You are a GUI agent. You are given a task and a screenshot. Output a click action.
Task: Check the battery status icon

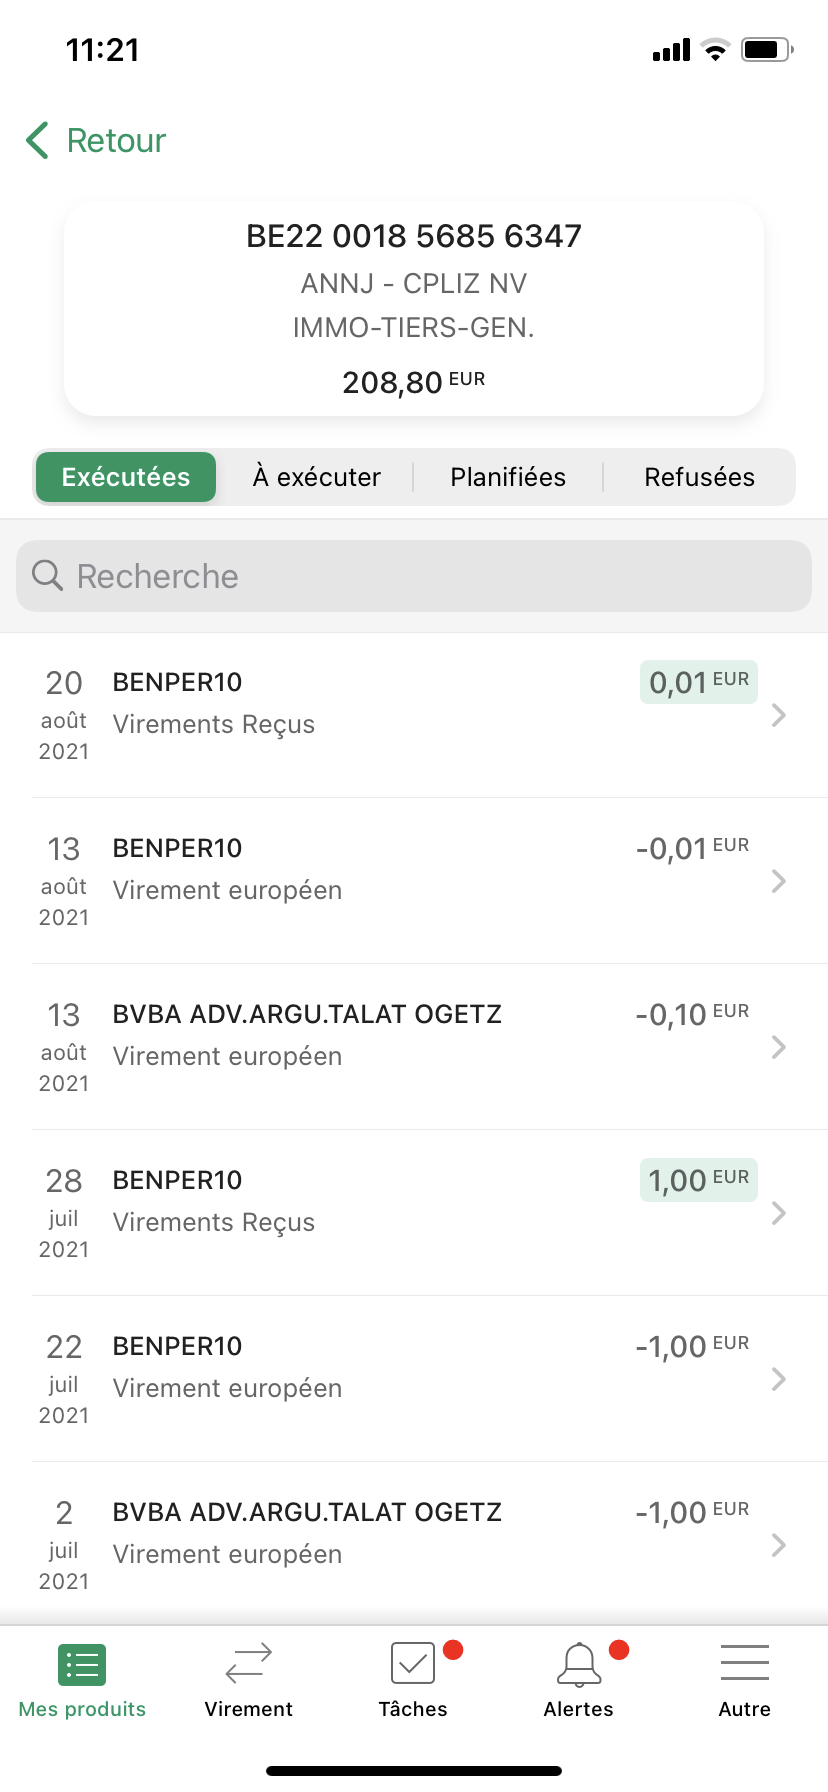(767, 49)
